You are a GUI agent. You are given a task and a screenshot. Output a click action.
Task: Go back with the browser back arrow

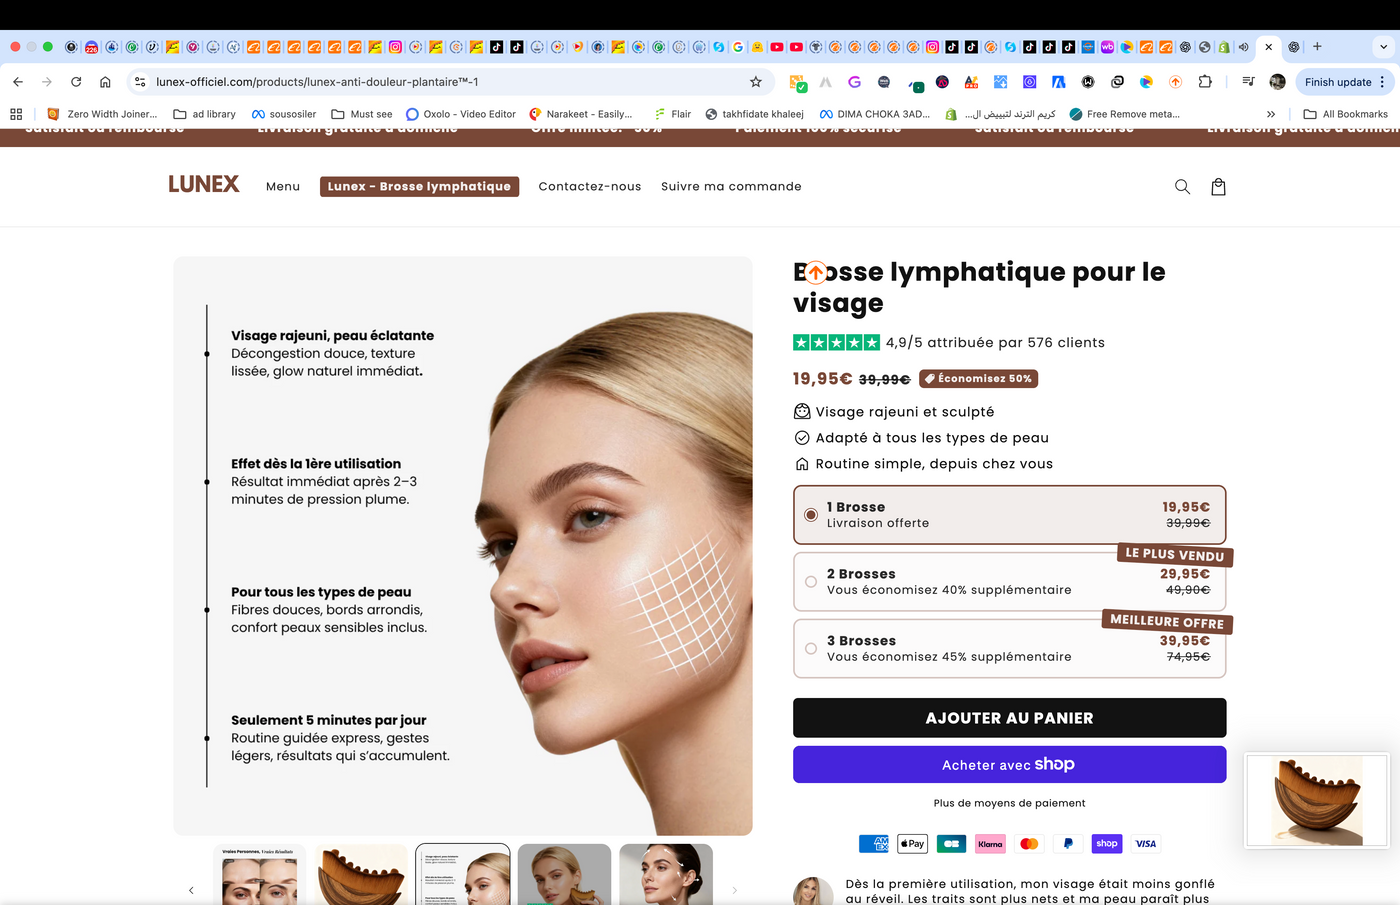pos(18,82)
